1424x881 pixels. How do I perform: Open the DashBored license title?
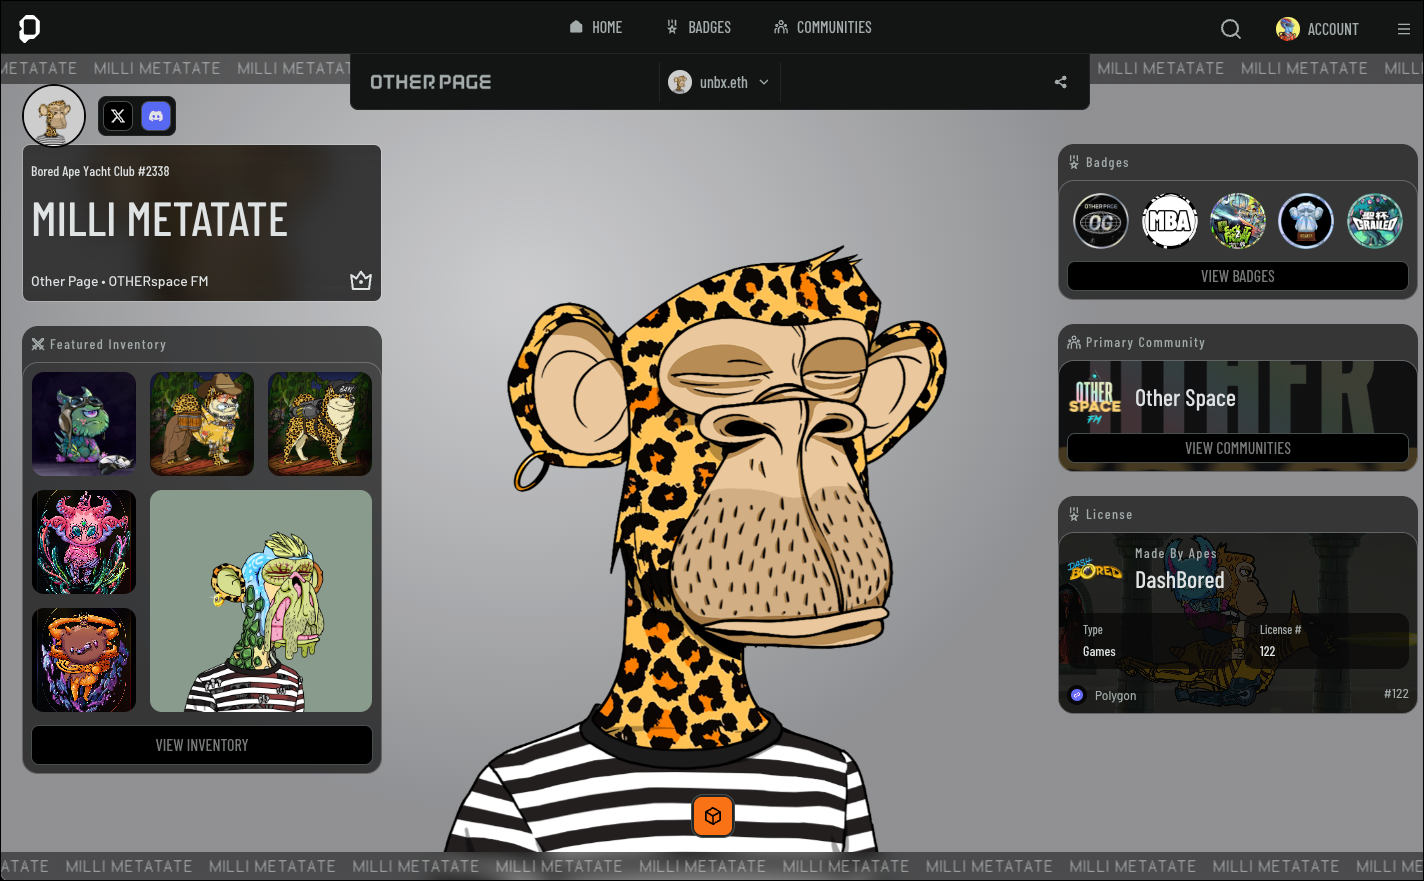coord(1179,580)
